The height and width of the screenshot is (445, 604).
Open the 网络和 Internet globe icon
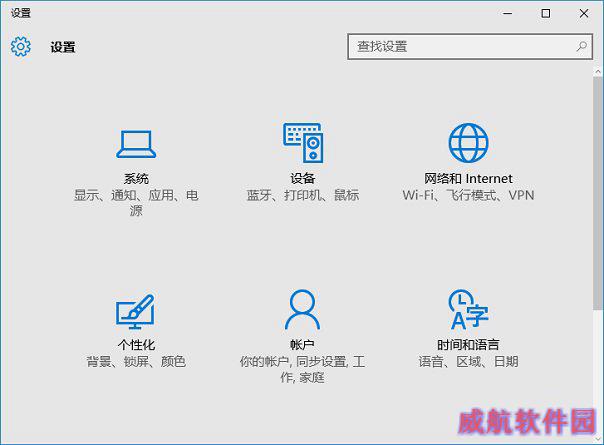click(x=468, y=143)
